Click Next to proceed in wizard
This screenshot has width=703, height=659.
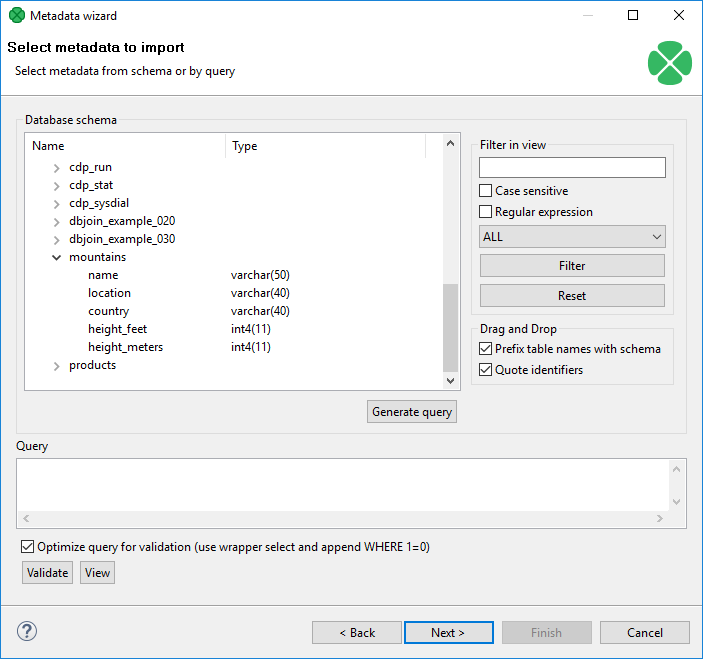[x=448, y=633]
